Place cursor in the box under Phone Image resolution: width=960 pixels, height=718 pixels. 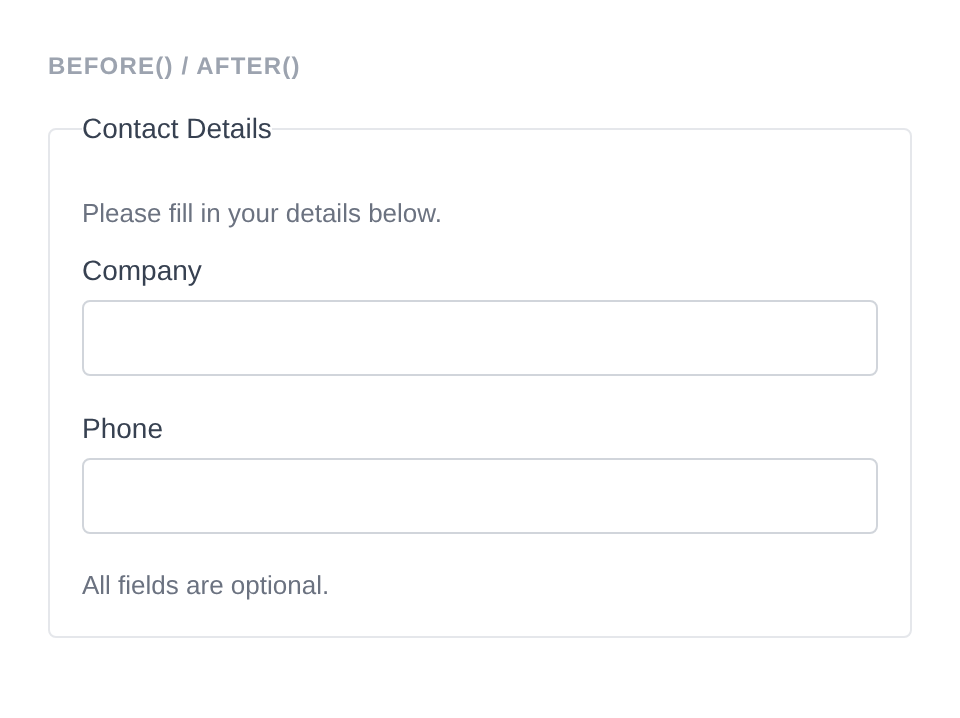point(480,496)
